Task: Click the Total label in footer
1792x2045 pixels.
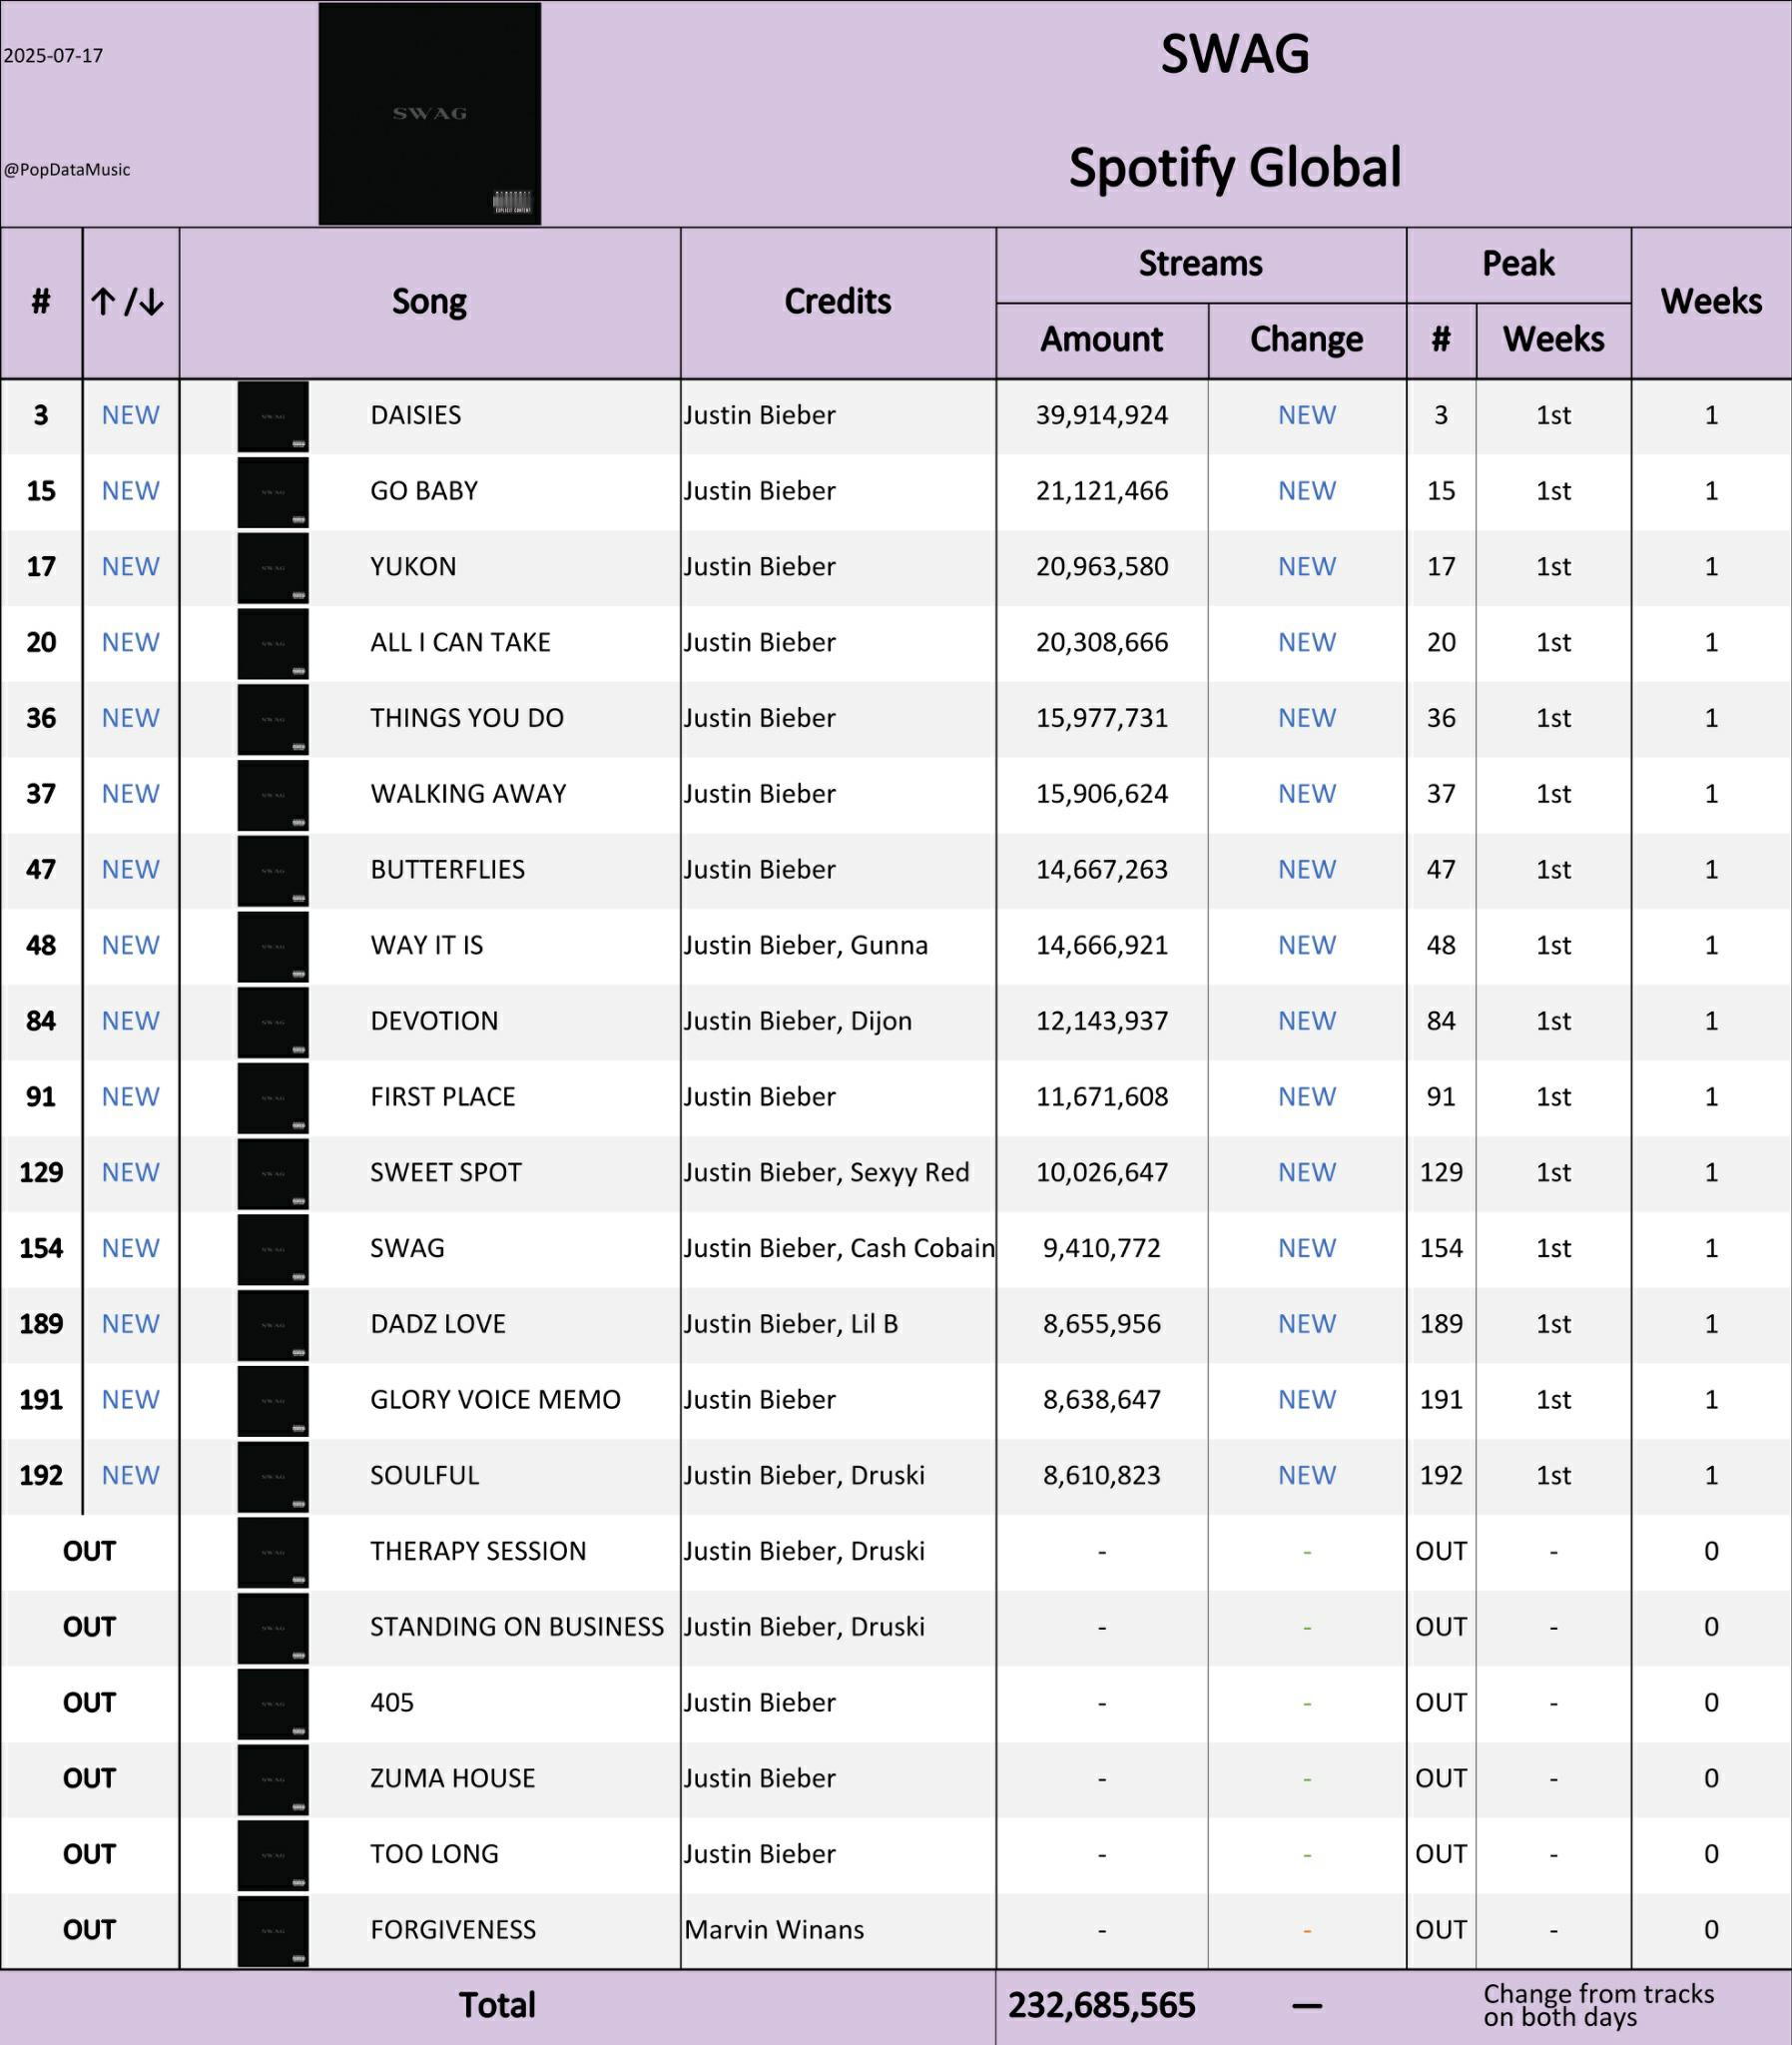Action: [497, 2006]
